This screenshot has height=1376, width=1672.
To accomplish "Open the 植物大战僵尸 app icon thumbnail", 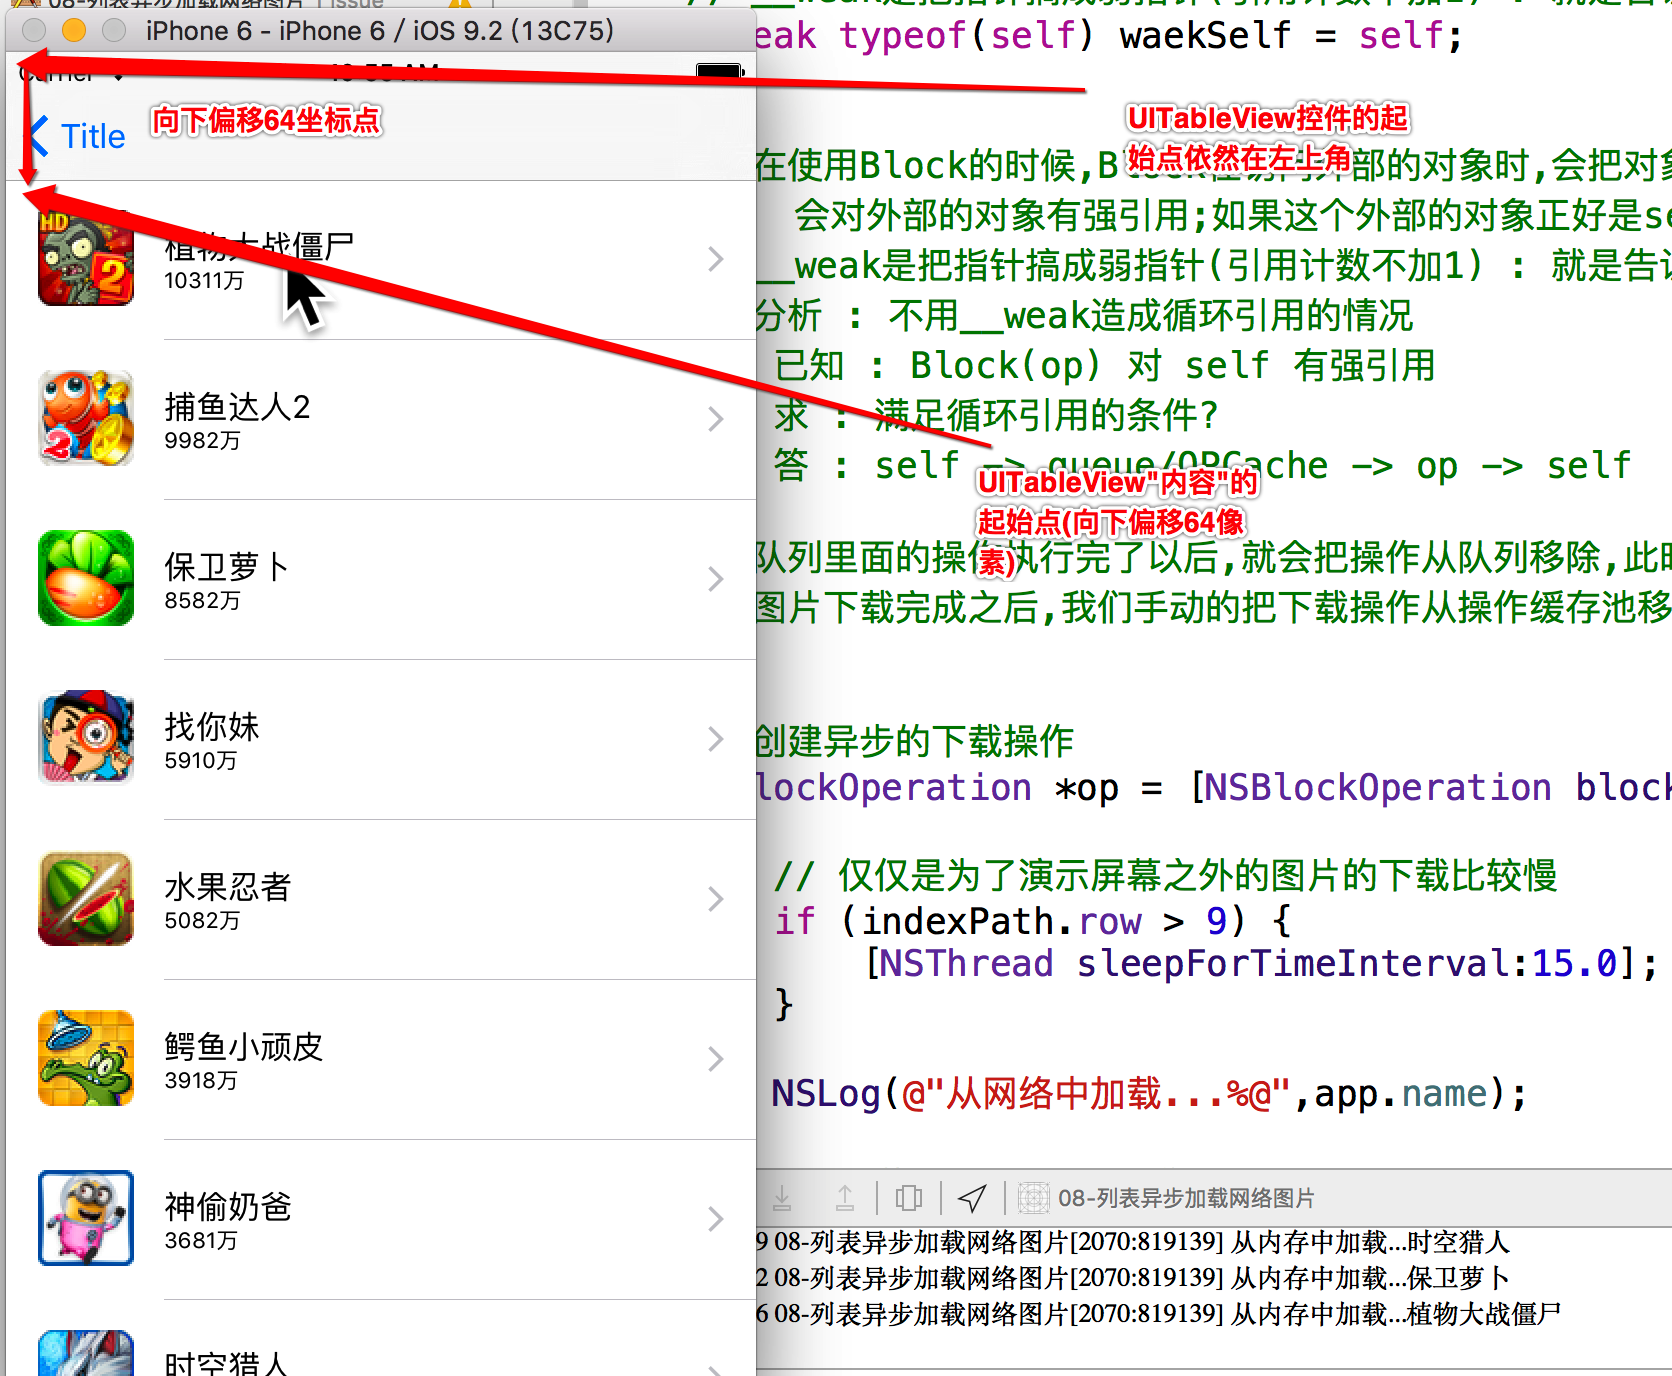I will [x=86, y=258].
